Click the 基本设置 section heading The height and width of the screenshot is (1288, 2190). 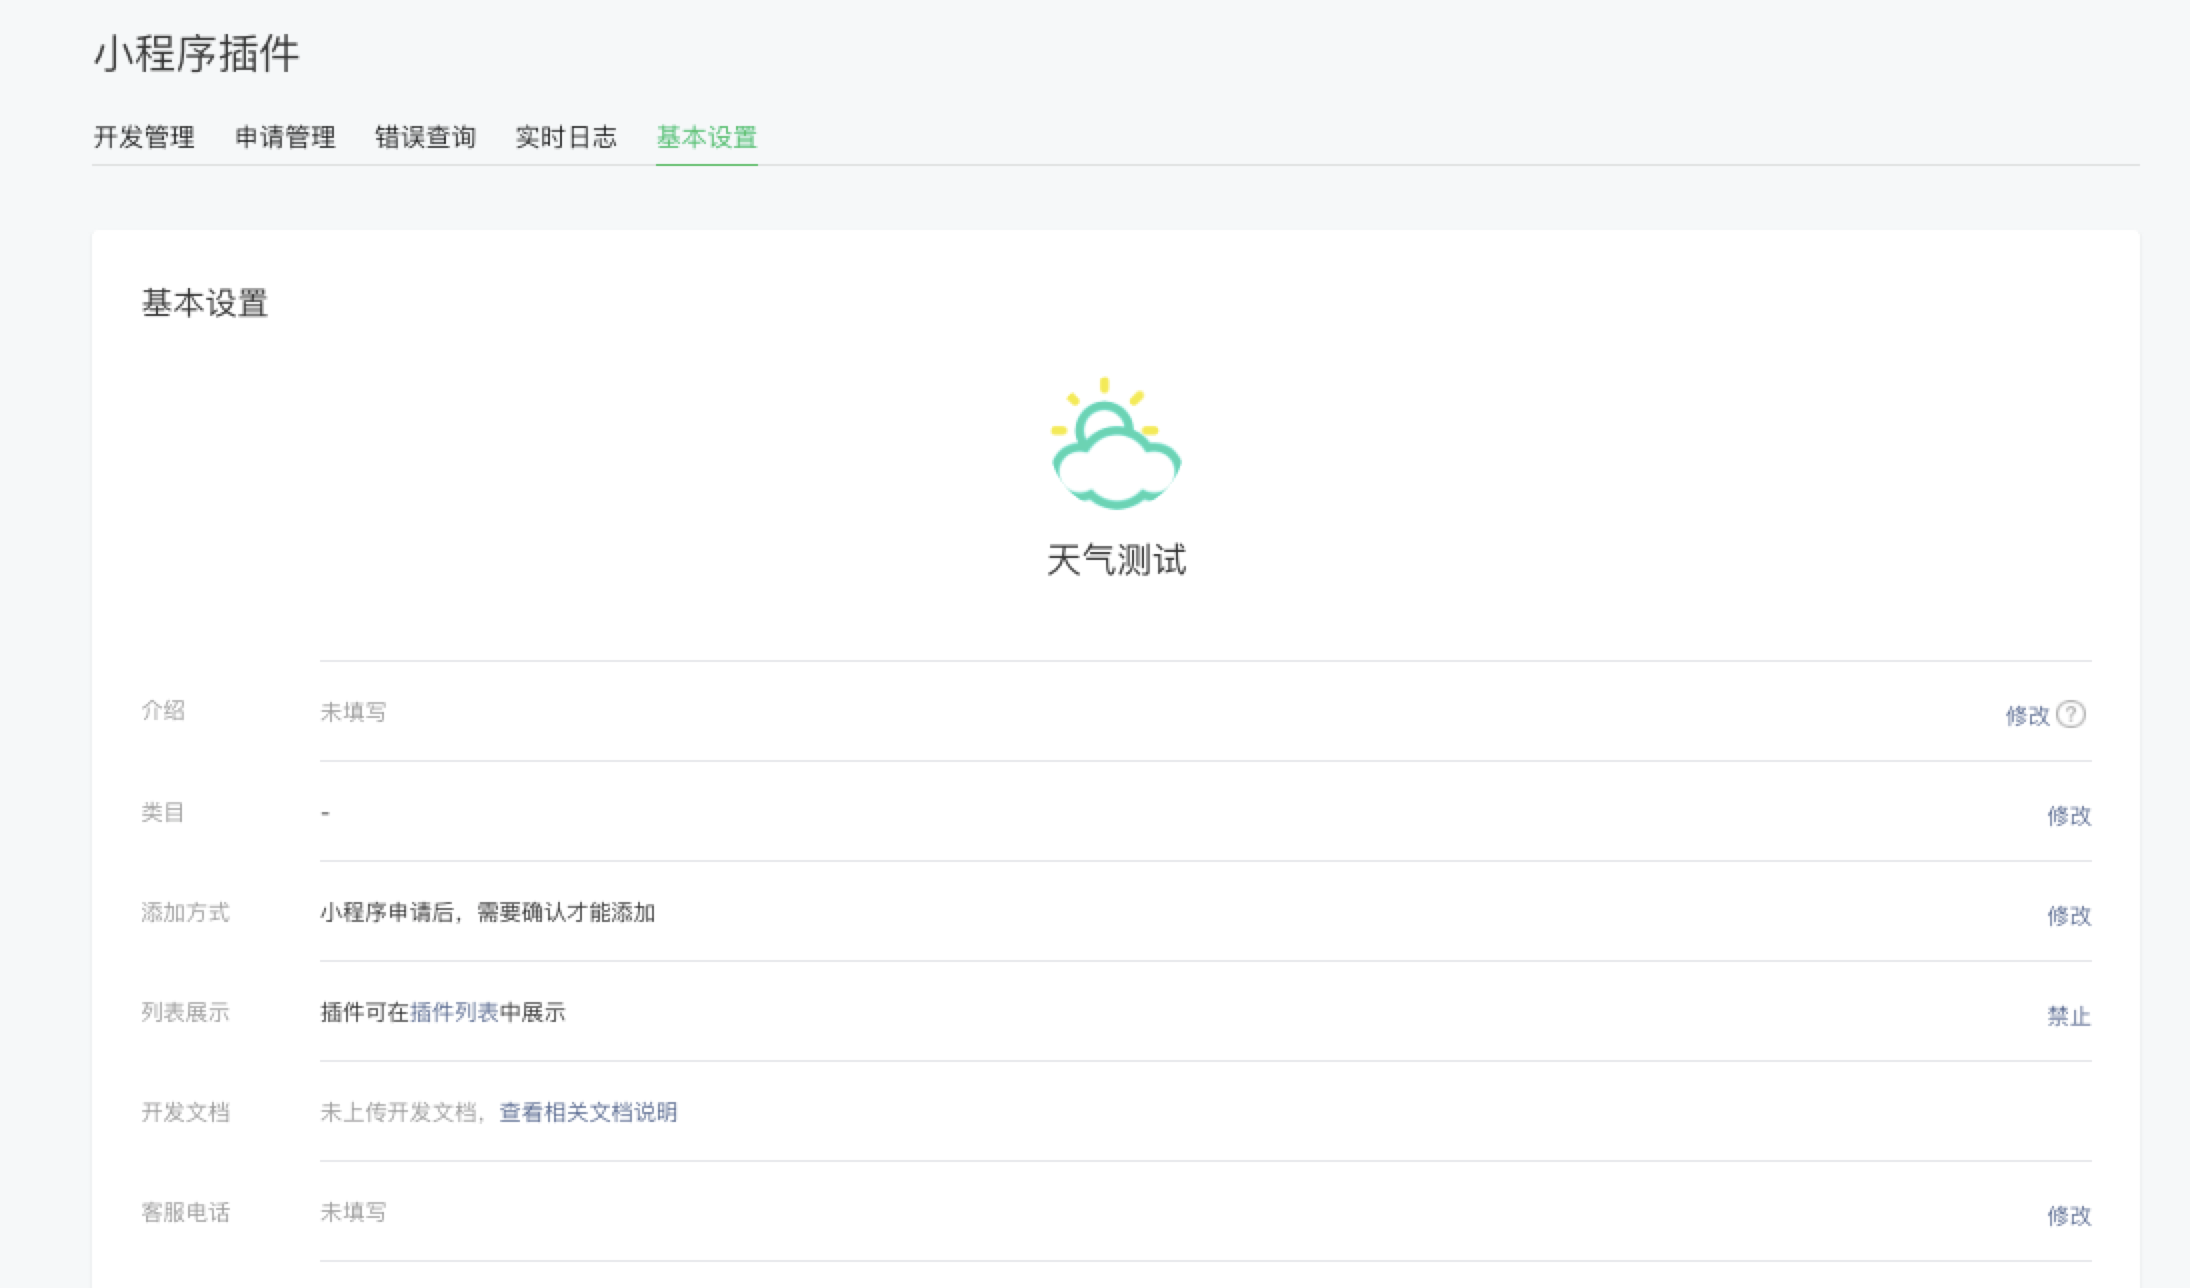pos(204,302)
